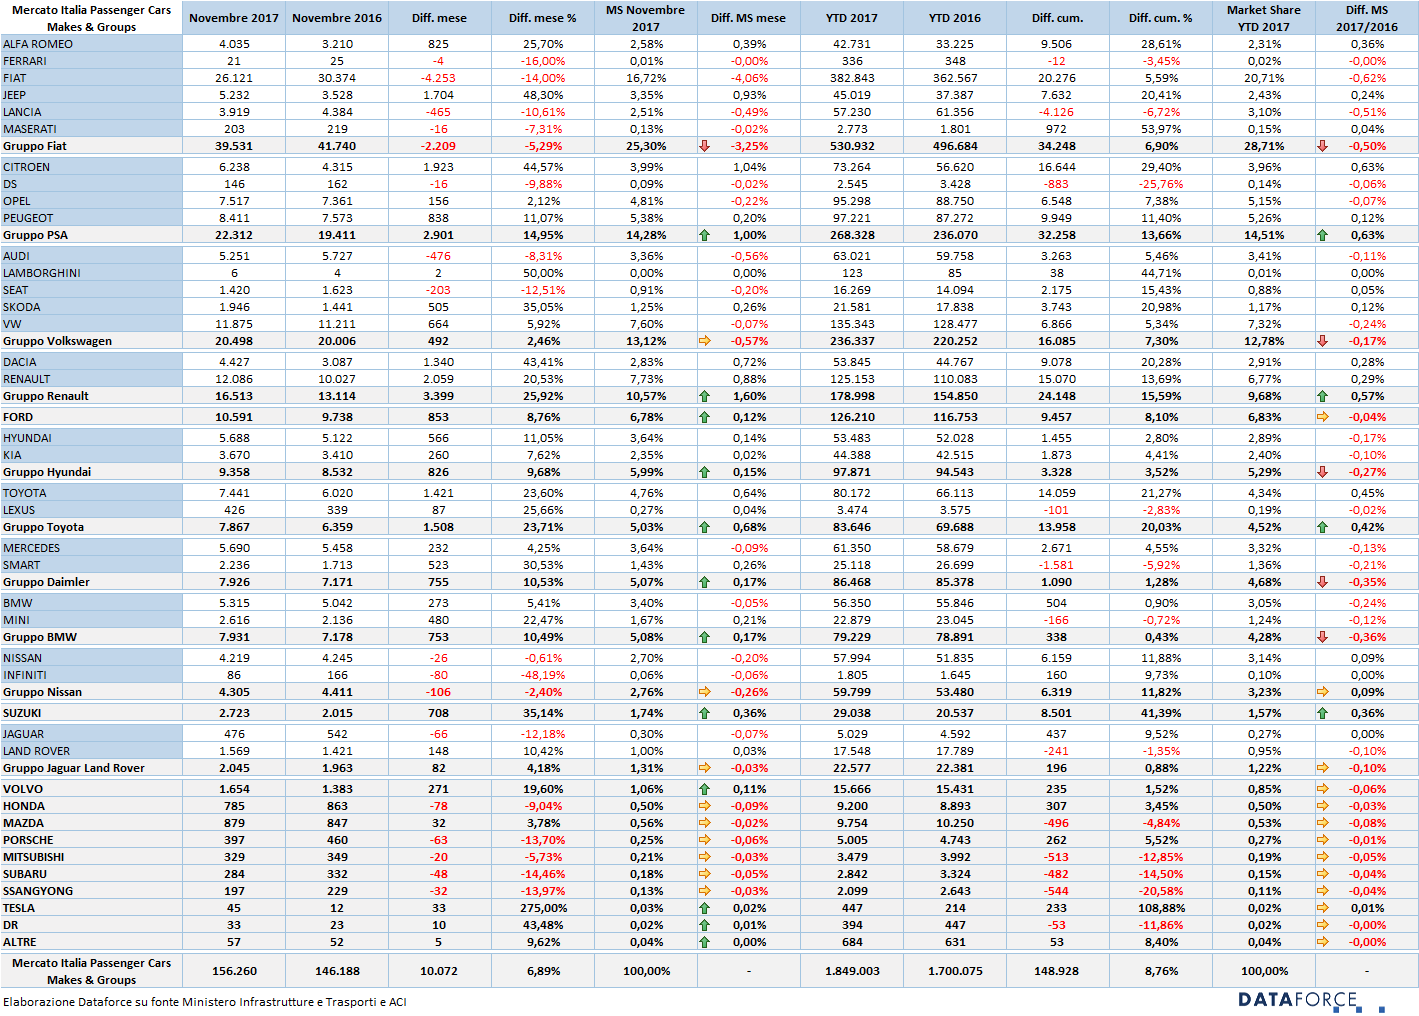Image resolution: width=1419 pixels, height=1016 pixels.
Task: Click Gruppo Daimler red arrow in Diff. MS 2017/2016
Action: 1322,582
